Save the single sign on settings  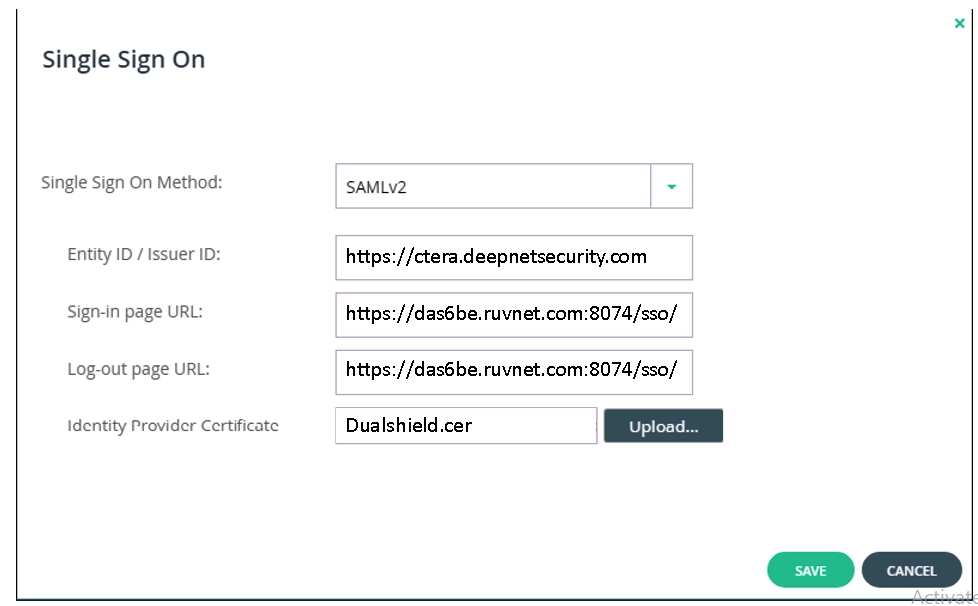(810, 570)
